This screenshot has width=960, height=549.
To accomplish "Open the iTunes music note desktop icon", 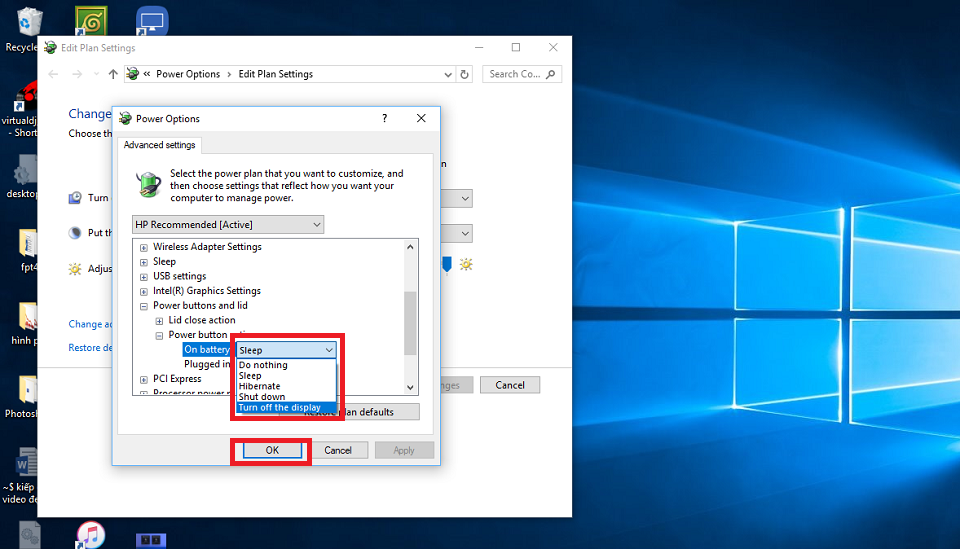I will coord(91,535).
